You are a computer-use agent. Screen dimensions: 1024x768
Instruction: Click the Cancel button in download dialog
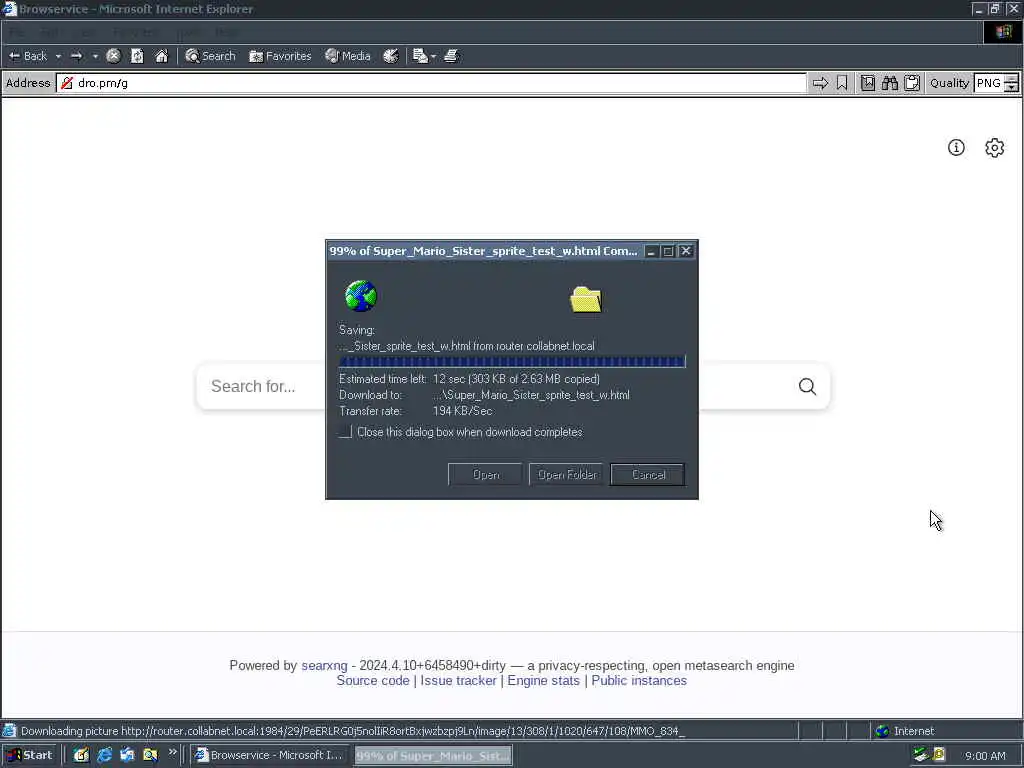click(647, 475)
